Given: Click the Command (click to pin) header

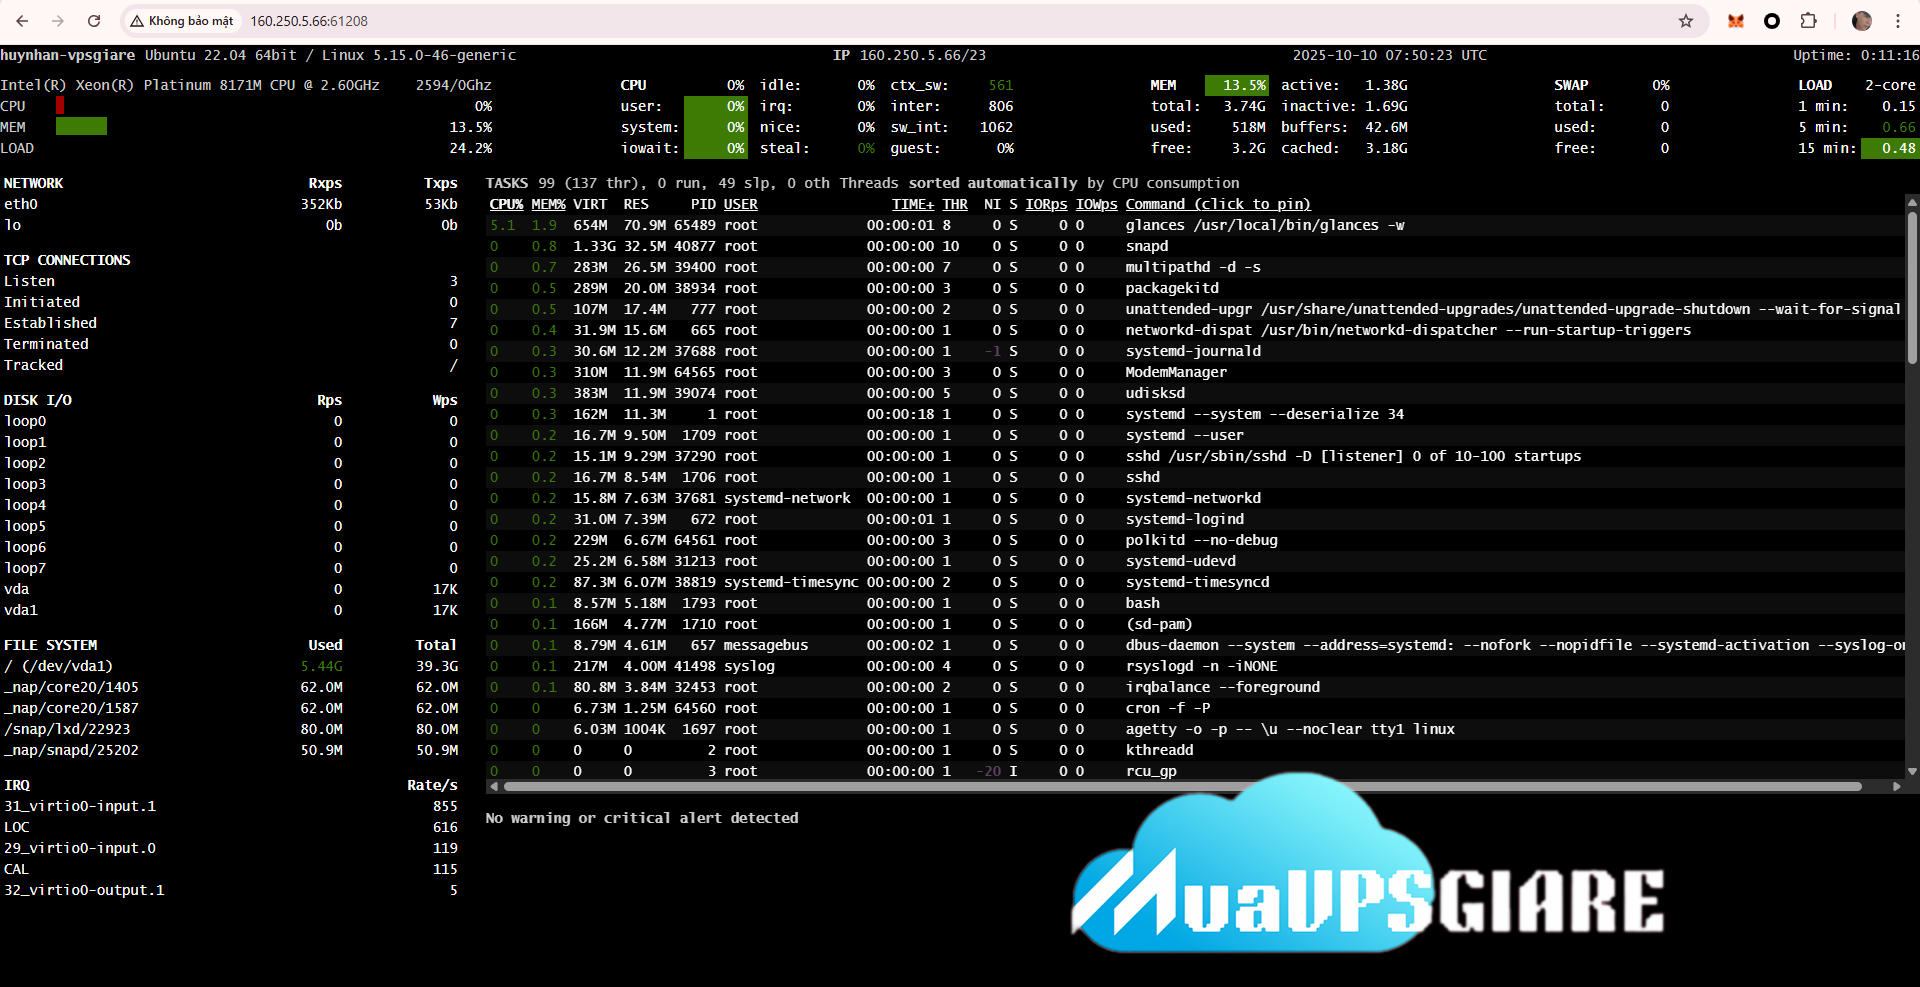Looking at the screenshot, I should point(1217,204).
